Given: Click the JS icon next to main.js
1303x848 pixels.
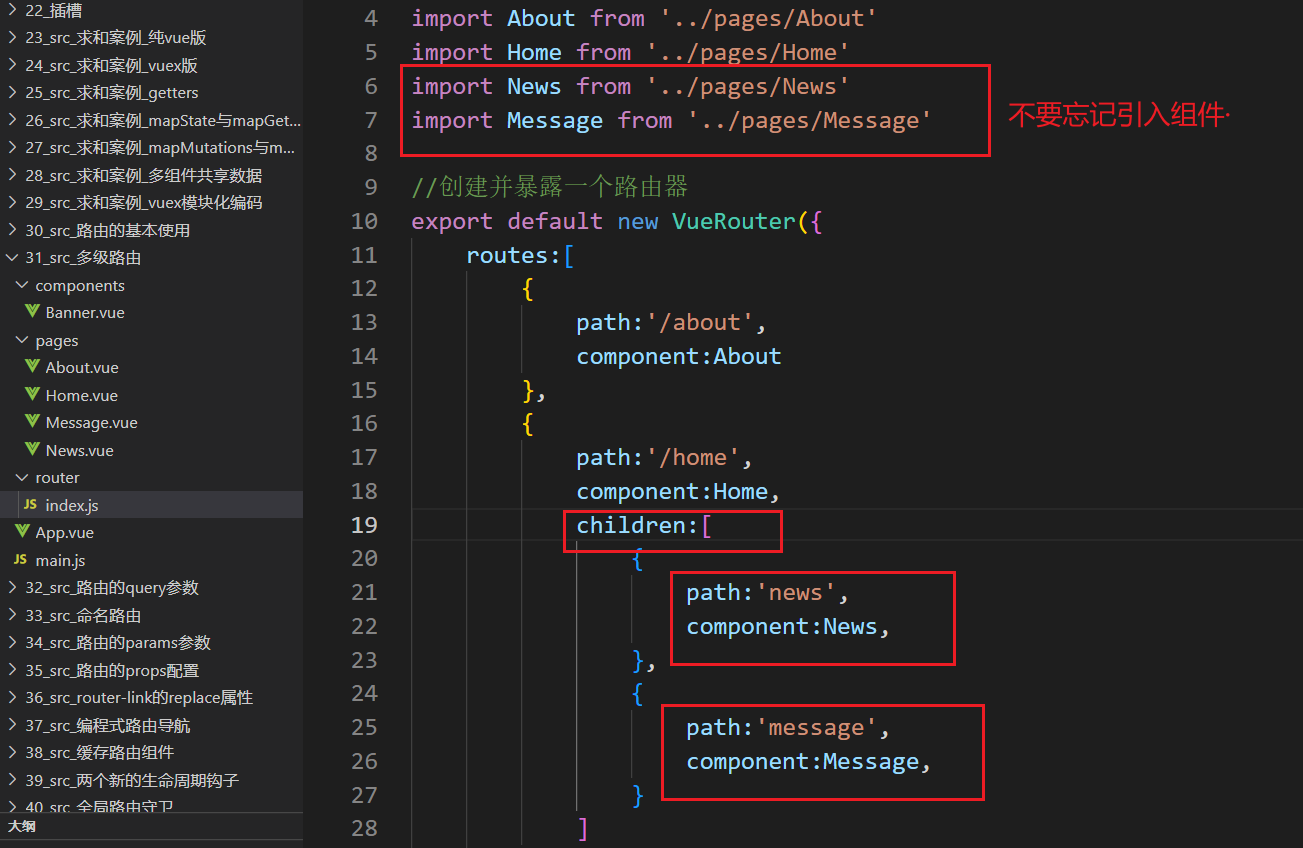Looking at the screenshot, I should (21, 560).
